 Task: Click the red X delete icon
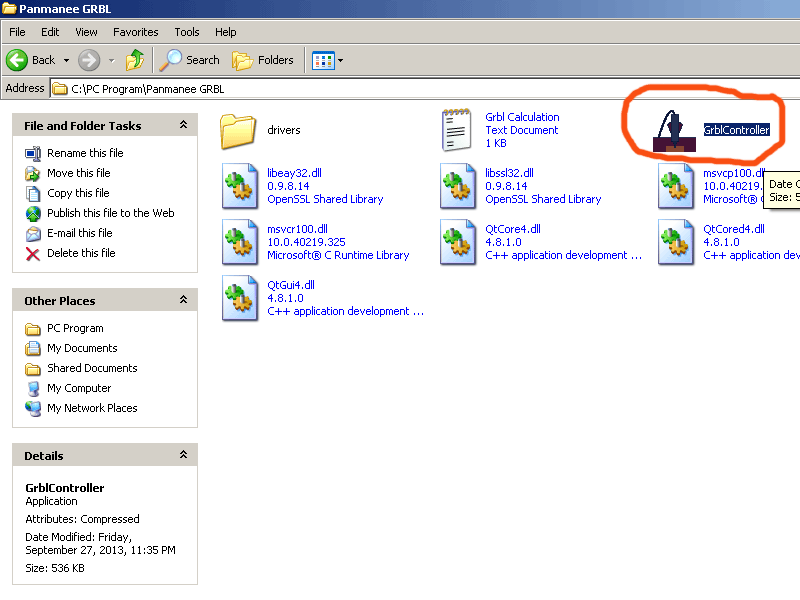33,254
